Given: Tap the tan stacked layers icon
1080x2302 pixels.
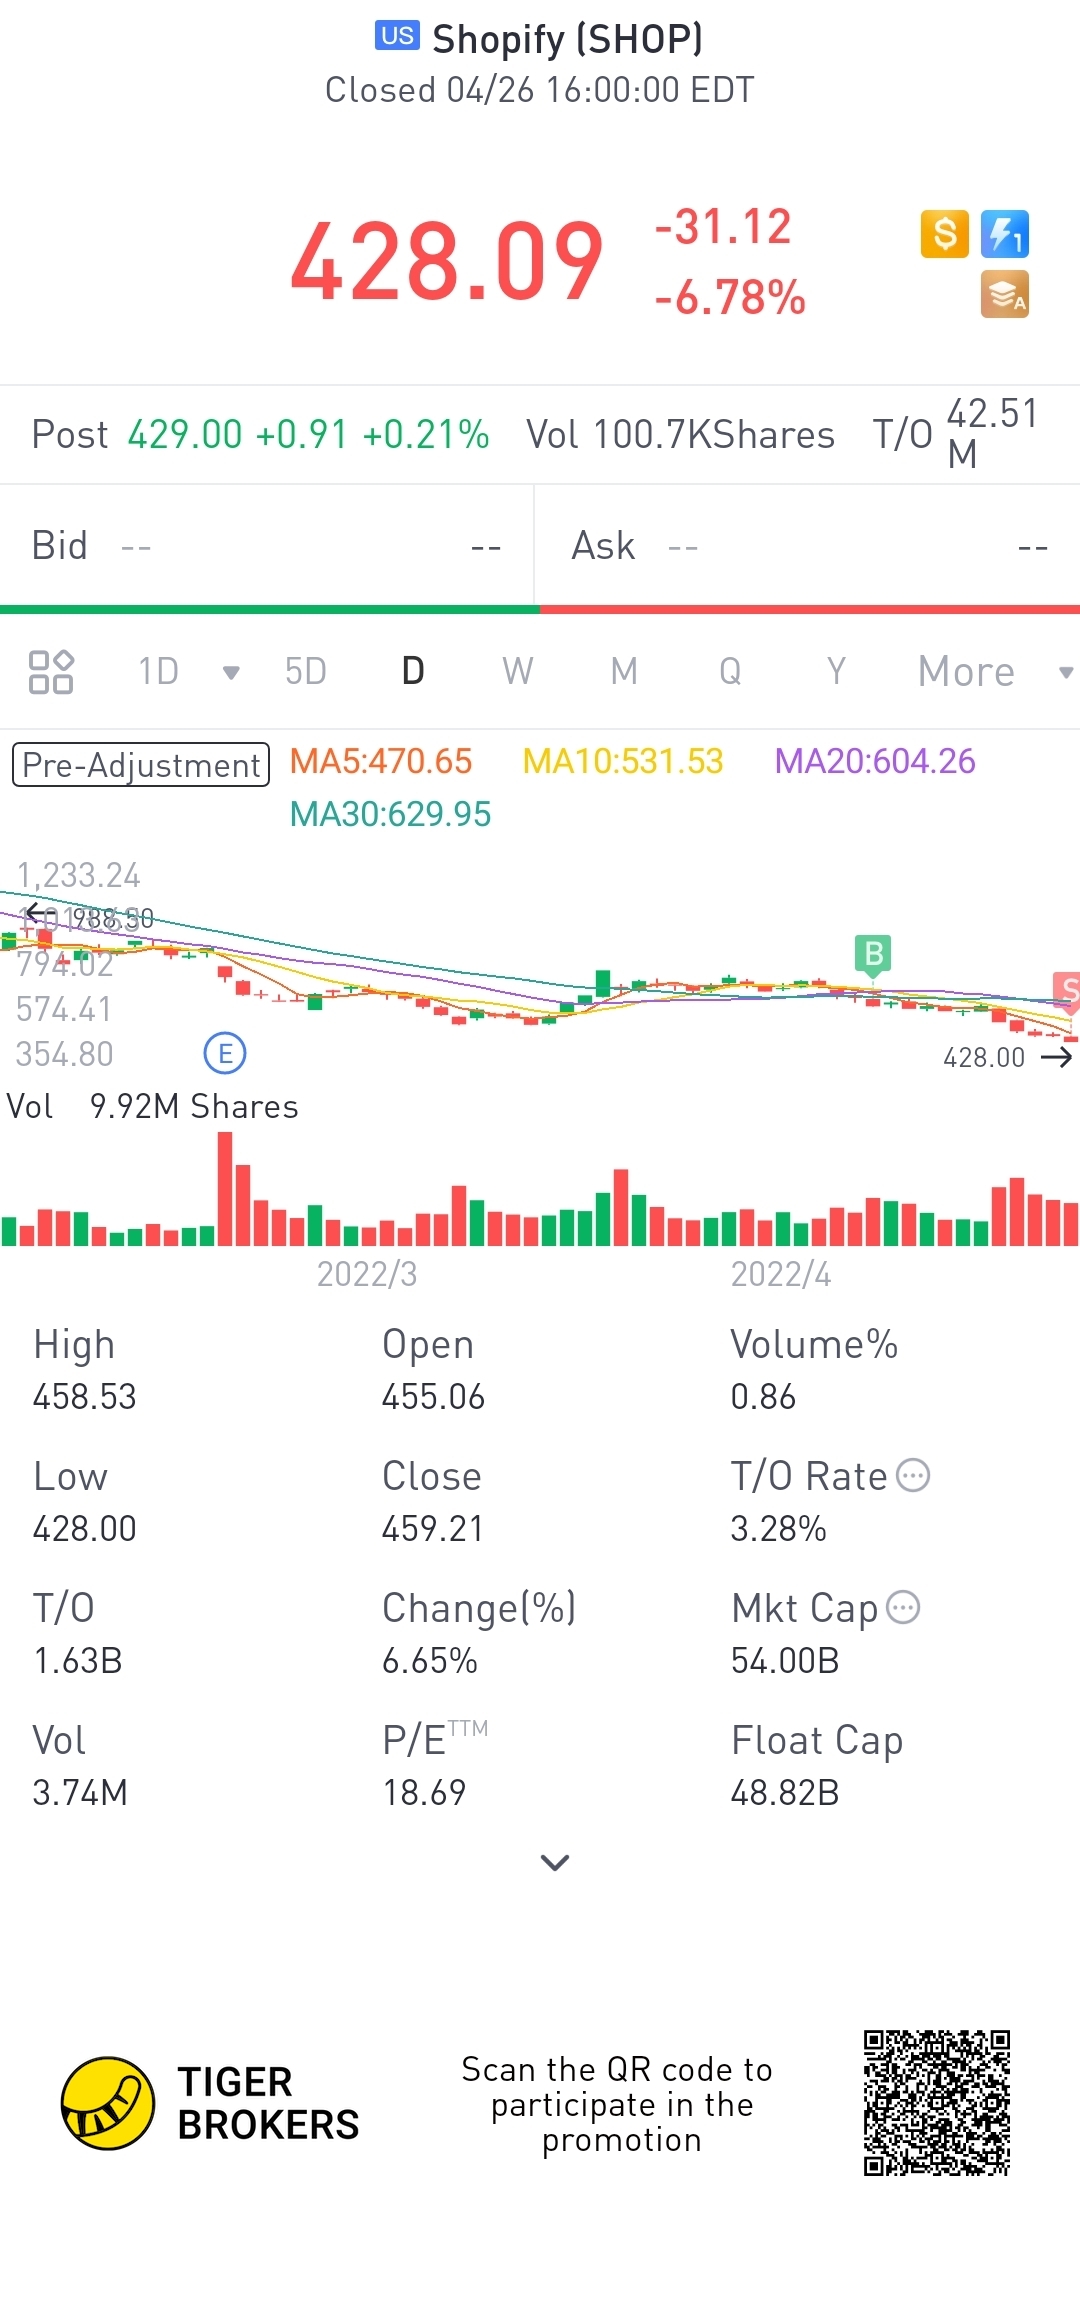Looking at the screenshot, I should (x=1005, y=295).
